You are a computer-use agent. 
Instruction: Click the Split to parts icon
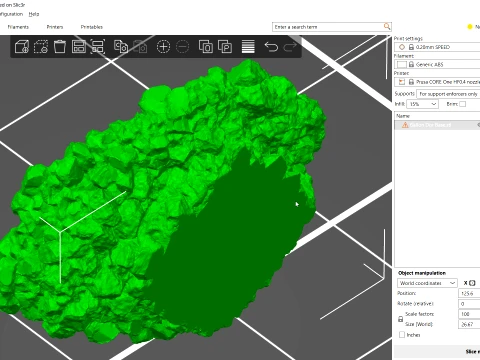[225, 47]
